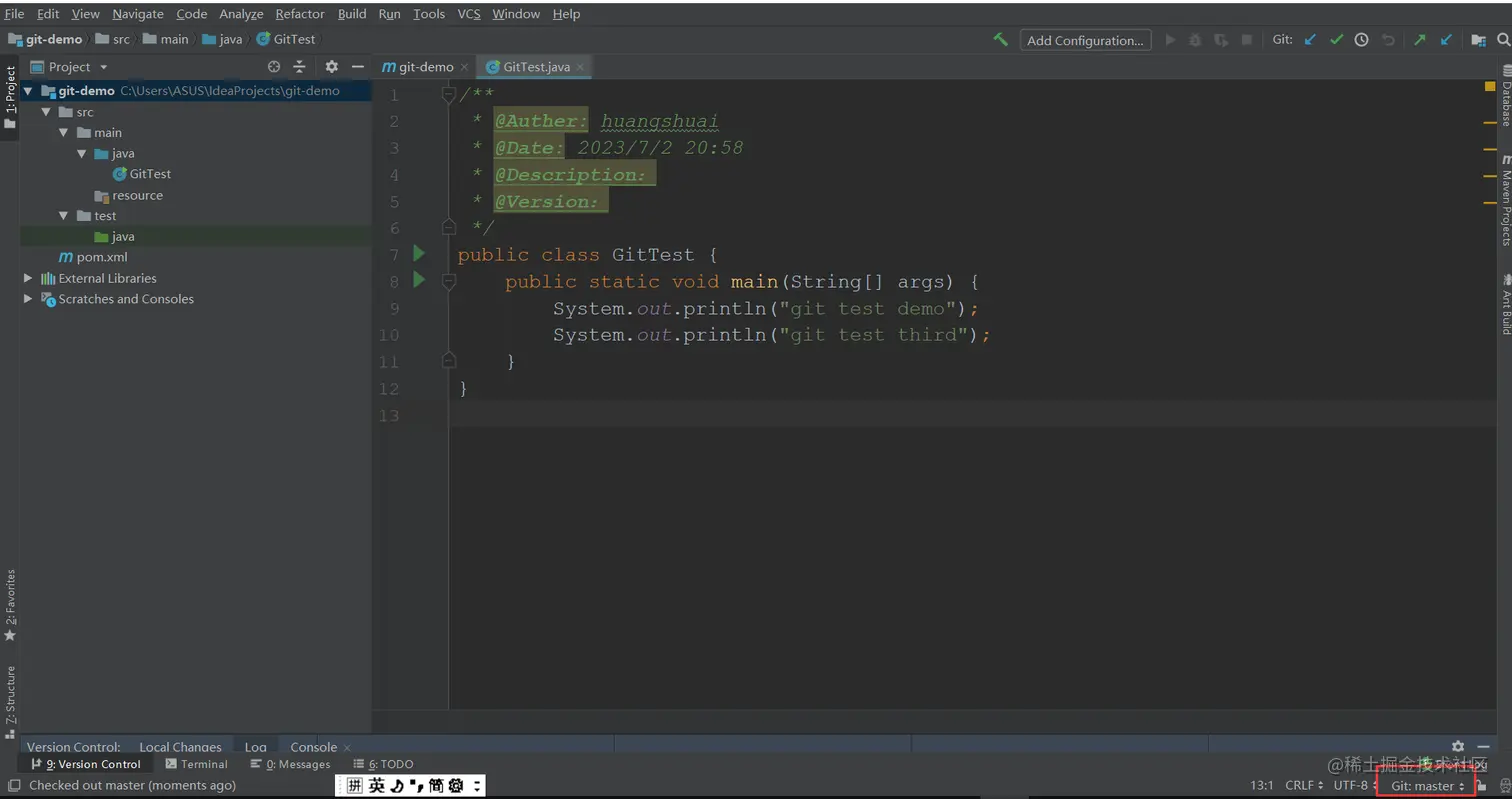1512x799 pixels.
Task: Select the resource folder in tree
Action: tap(128, 195)
